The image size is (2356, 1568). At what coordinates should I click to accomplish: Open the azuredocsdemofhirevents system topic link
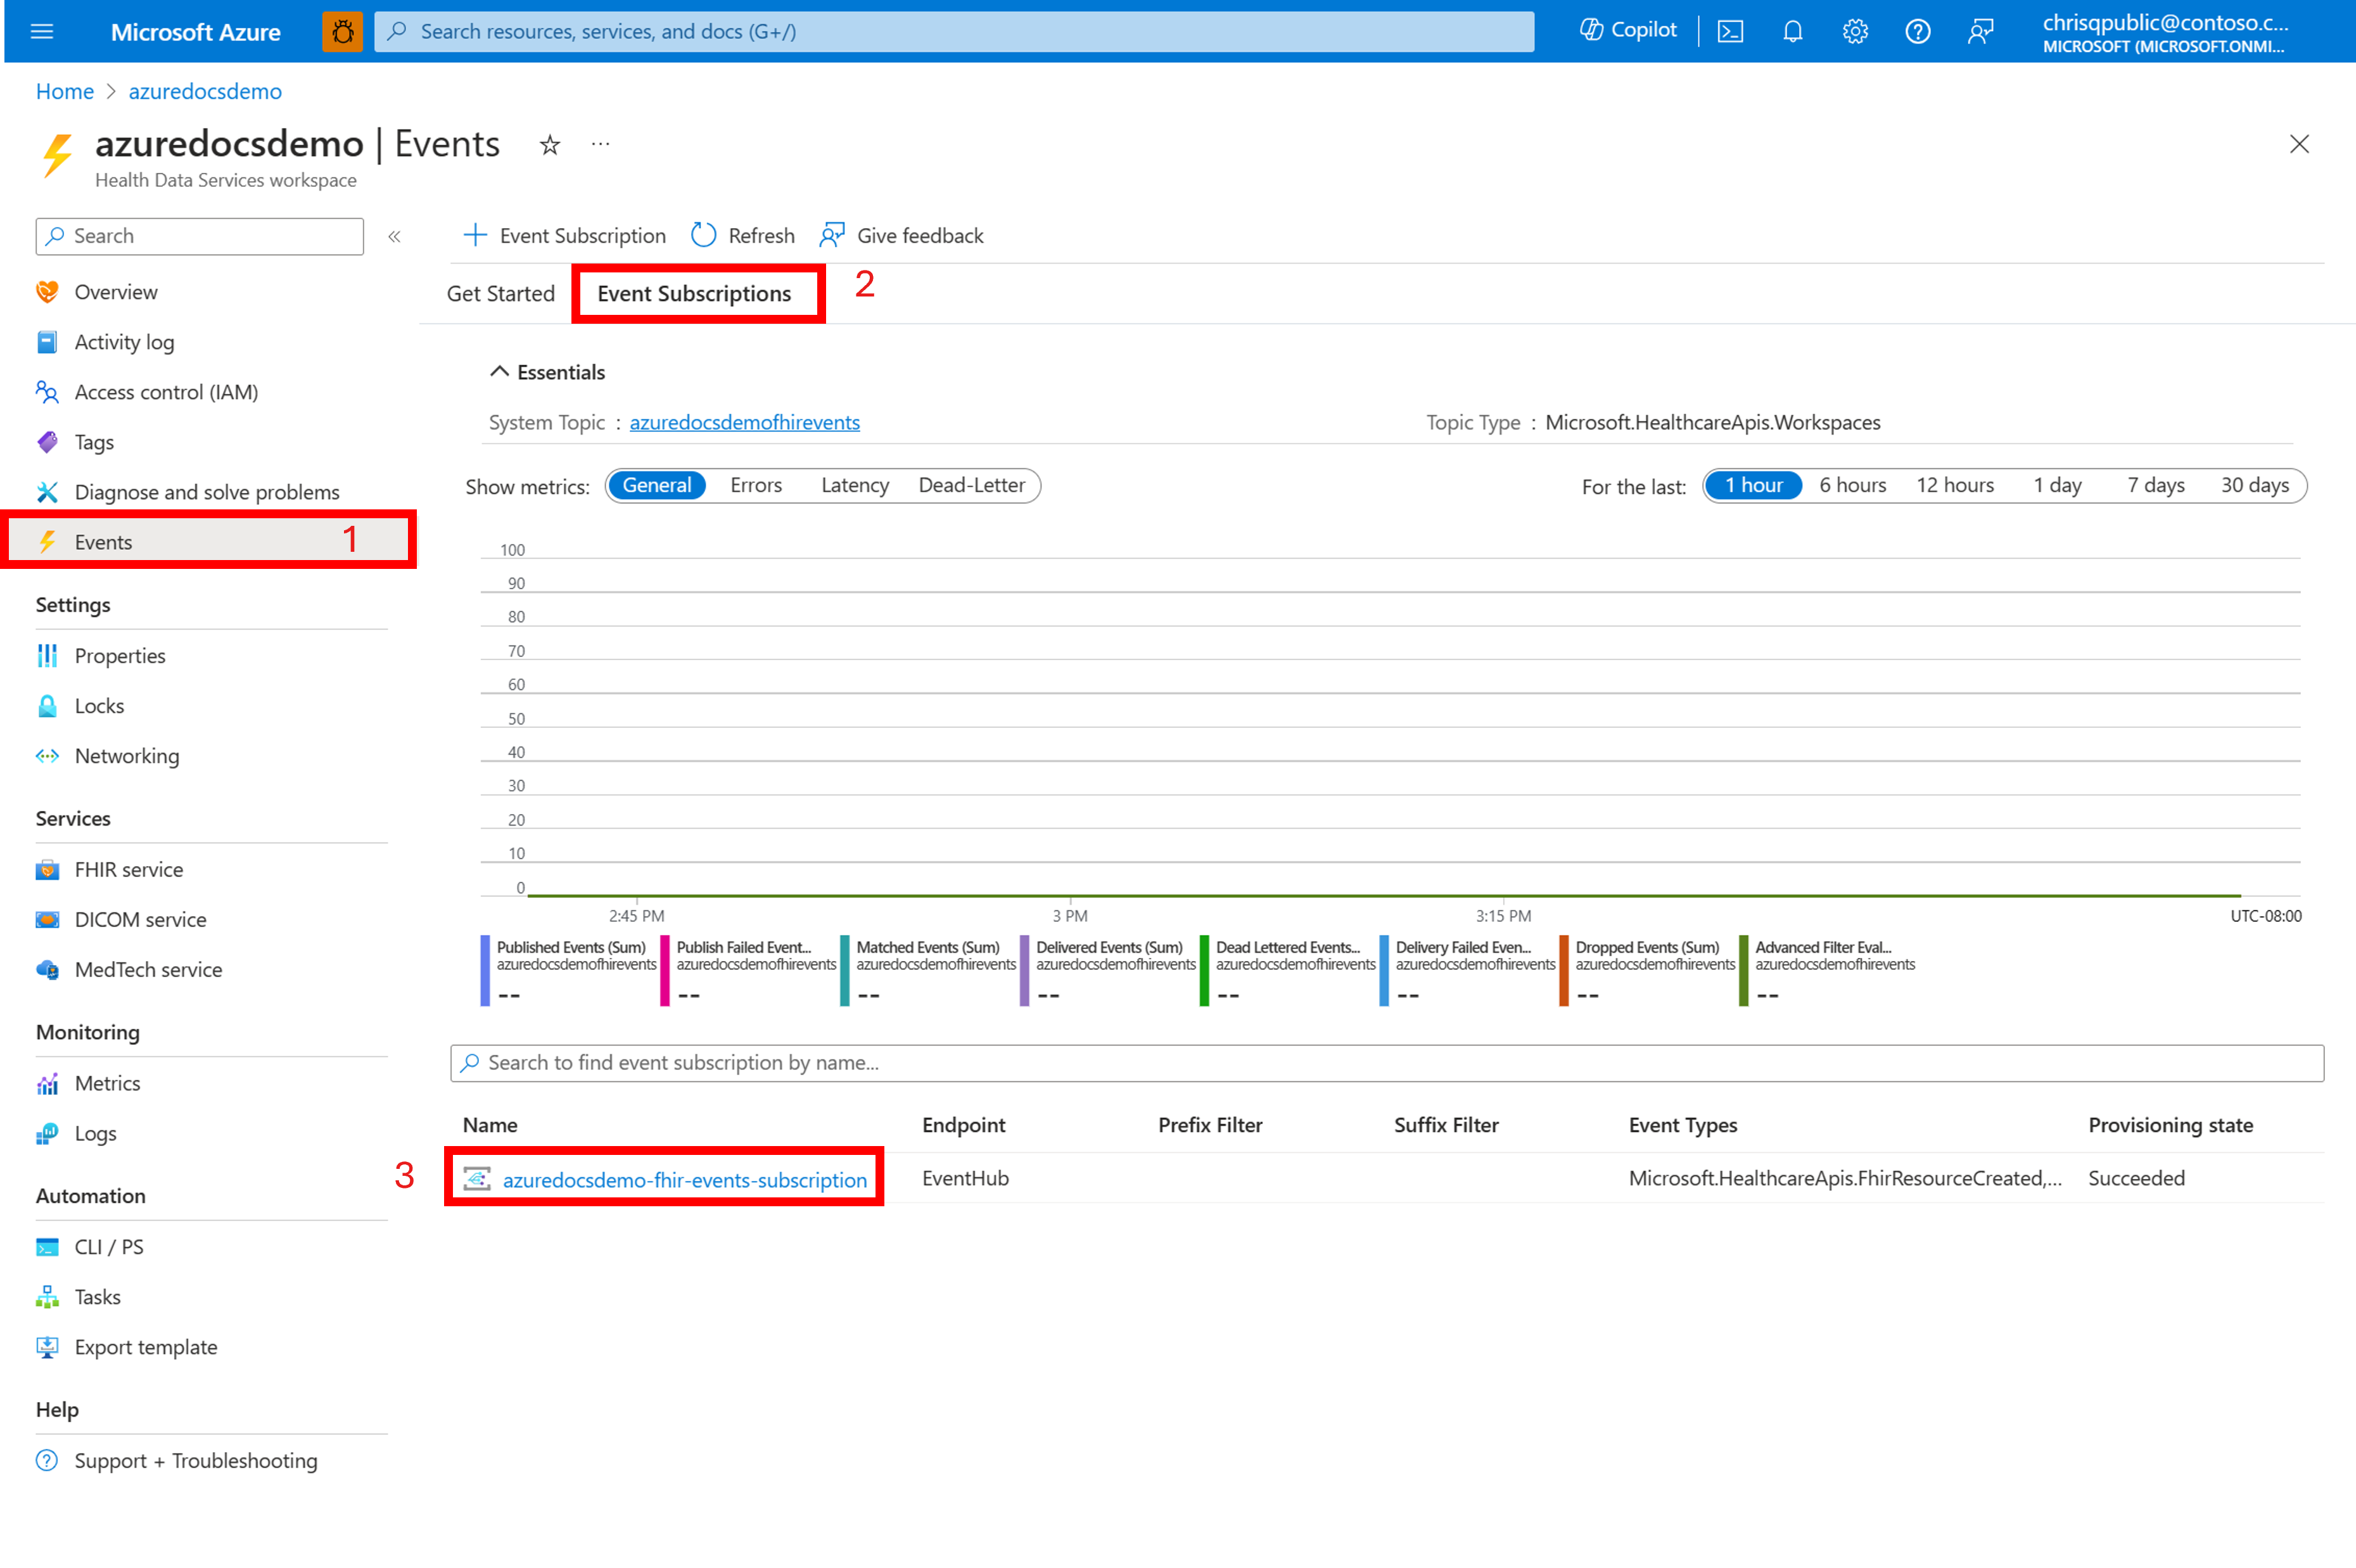pos(744,422)
